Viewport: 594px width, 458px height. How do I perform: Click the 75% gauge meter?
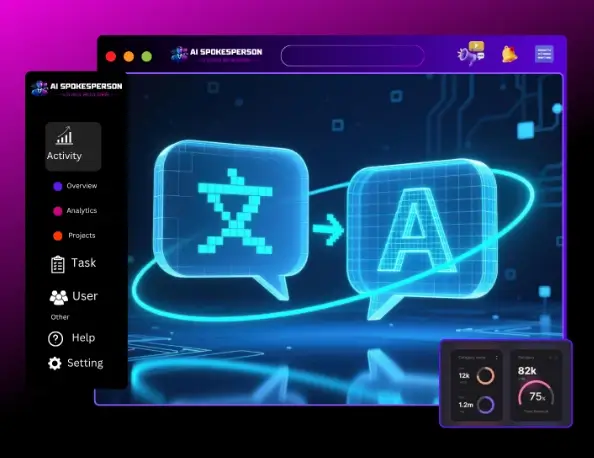pos(536,395)
